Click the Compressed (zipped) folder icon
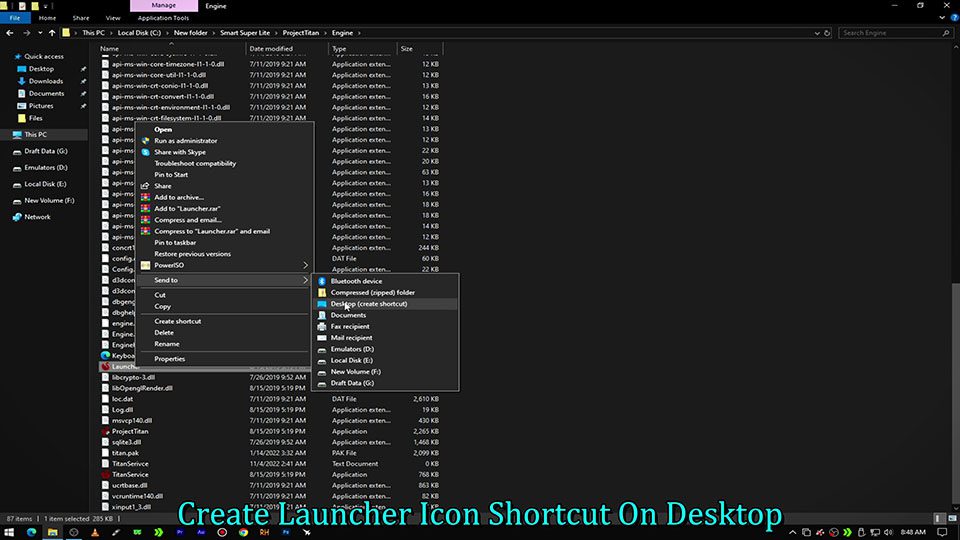Viewport: 960px width, 540px height. point(322,293)
